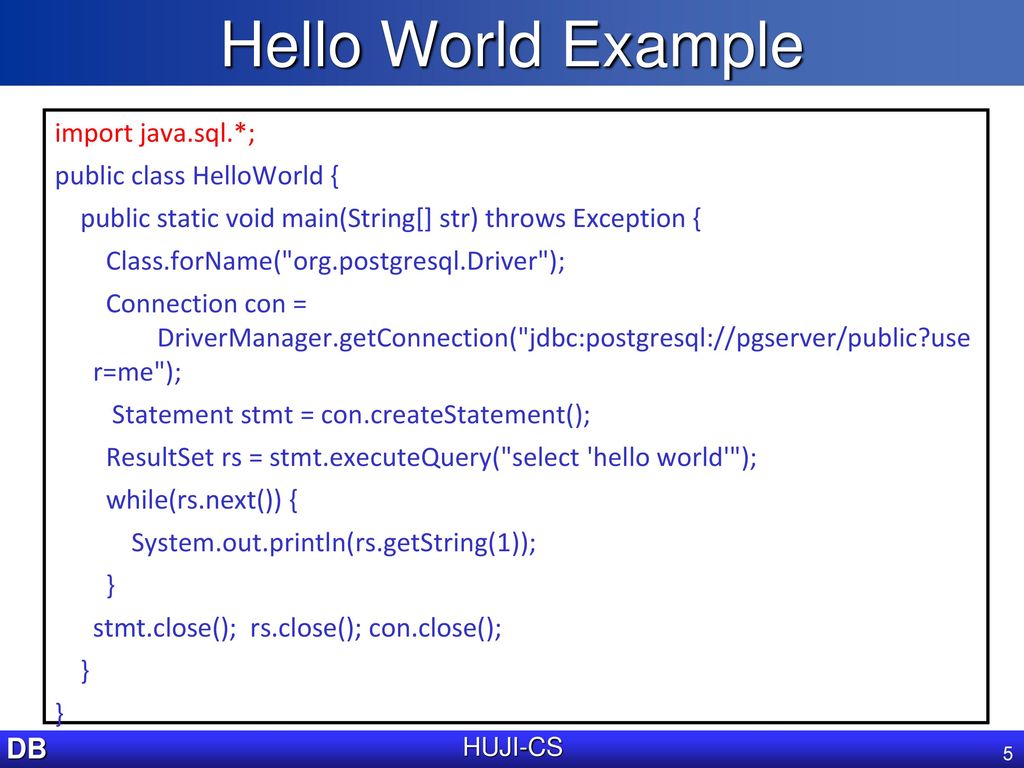Click the DriverManager.getConnection jdbc URL line
The image size is (1024, 768).
[564, 338]
